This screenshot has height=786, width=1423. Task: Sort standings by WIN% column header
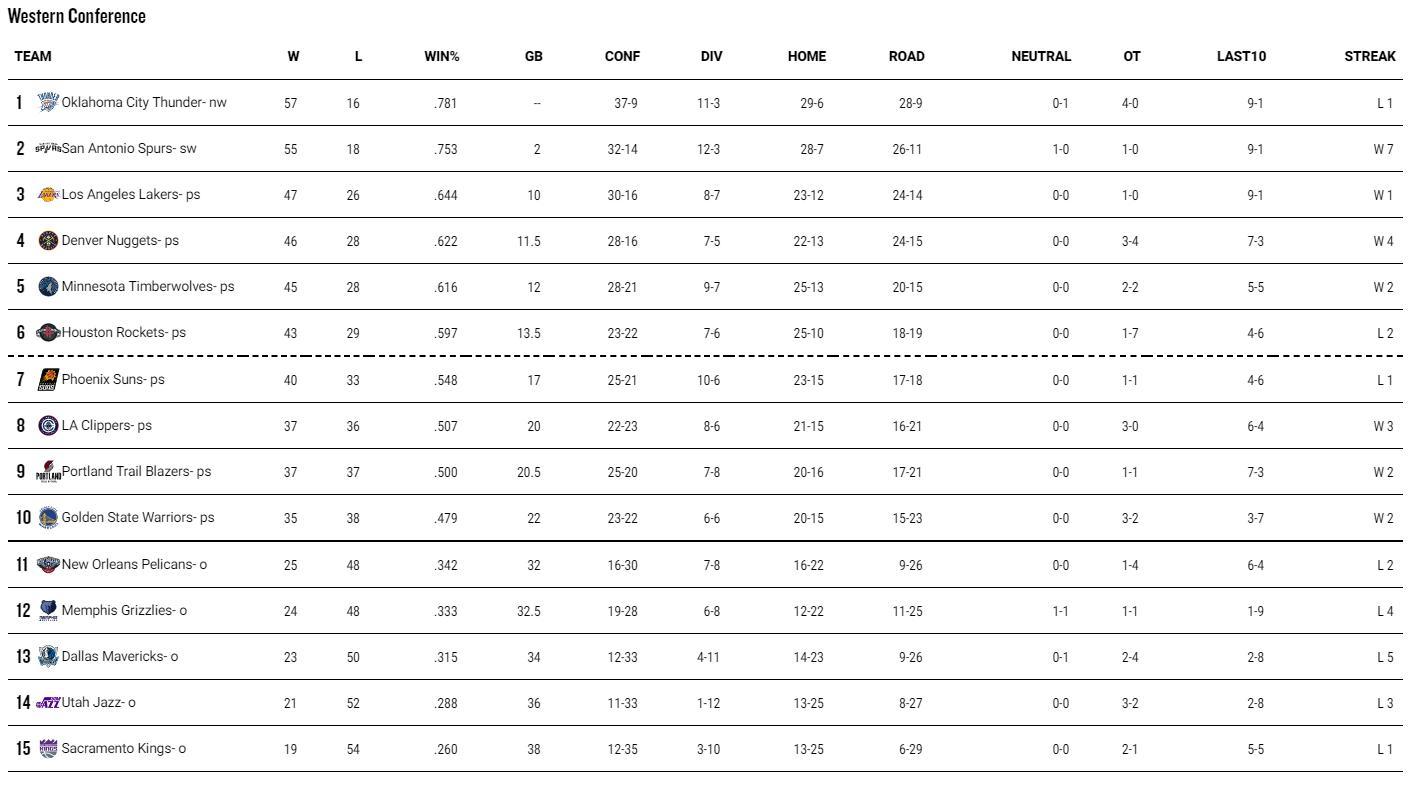[x=441, y=57]
